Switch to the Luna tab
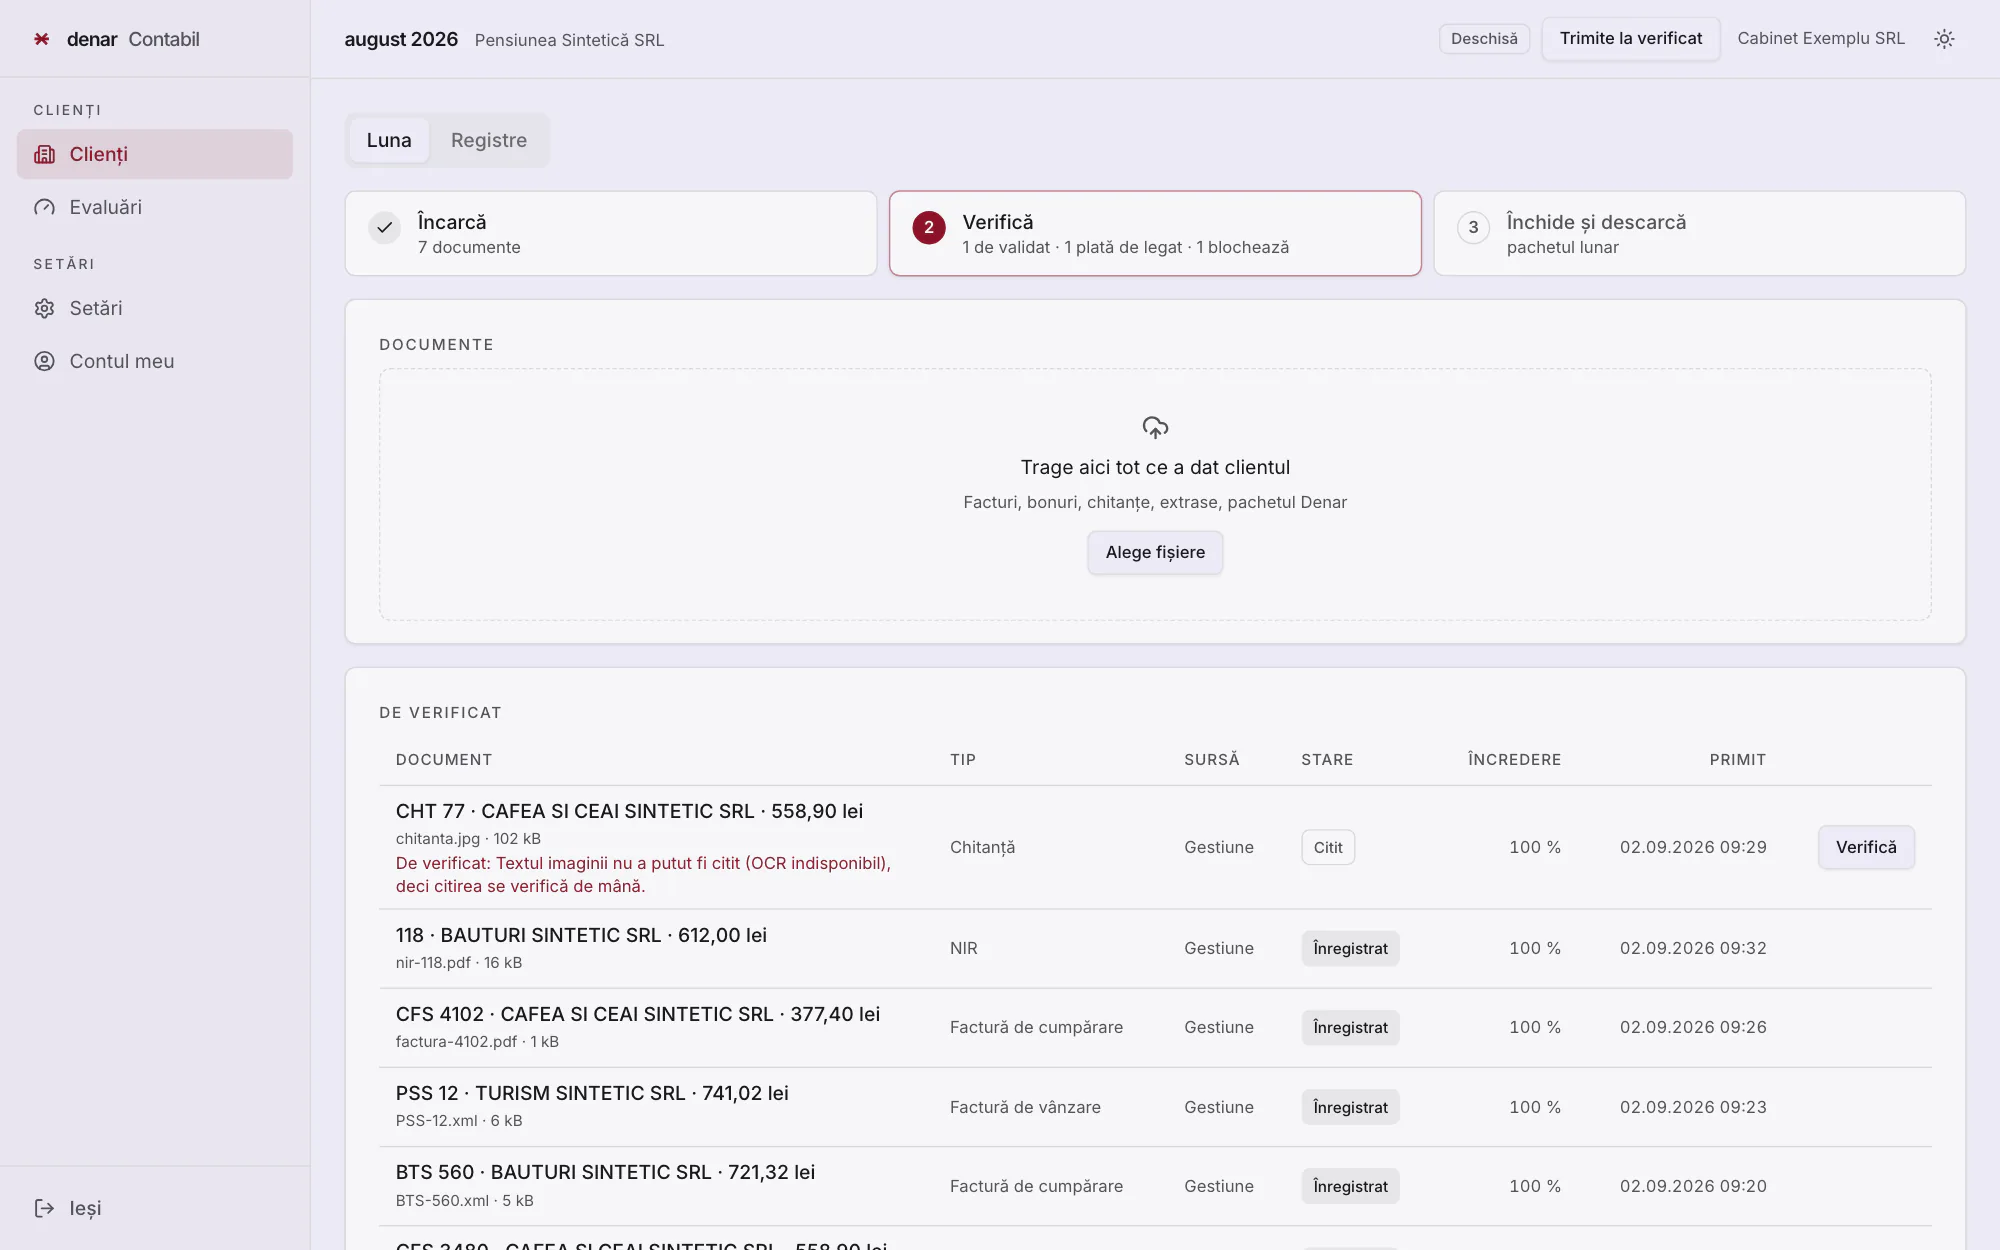The image size is (2000, 1250). click(389, 140)
